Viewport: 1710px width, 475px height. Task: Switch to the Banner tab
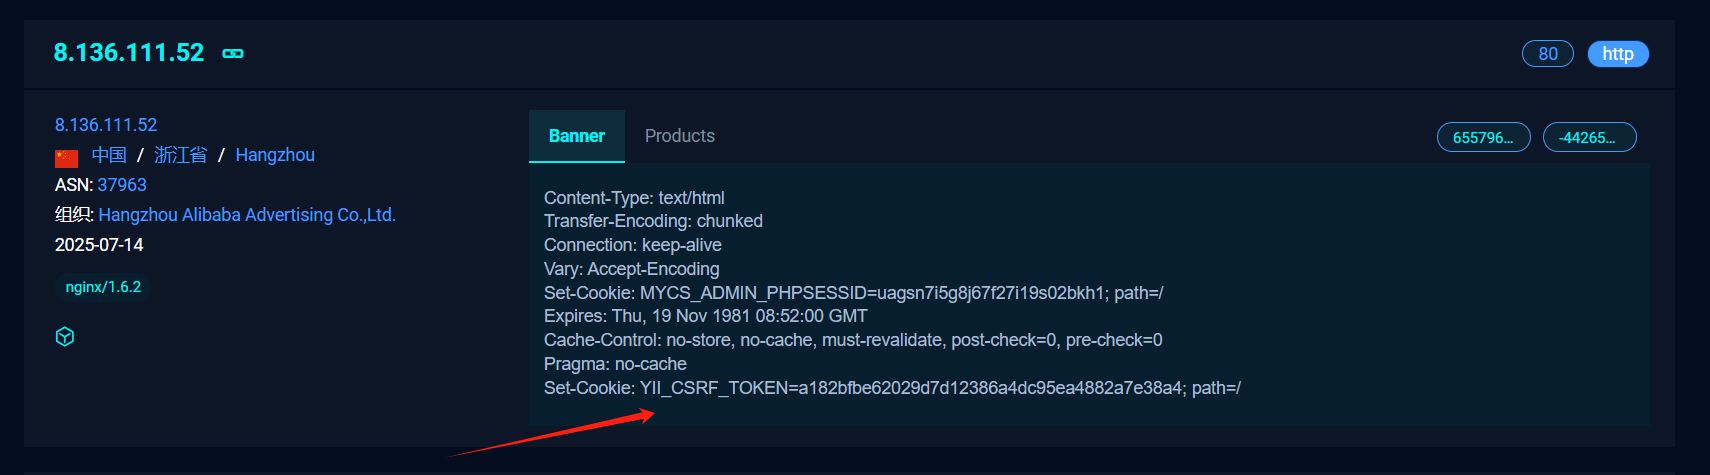[577, 136]
